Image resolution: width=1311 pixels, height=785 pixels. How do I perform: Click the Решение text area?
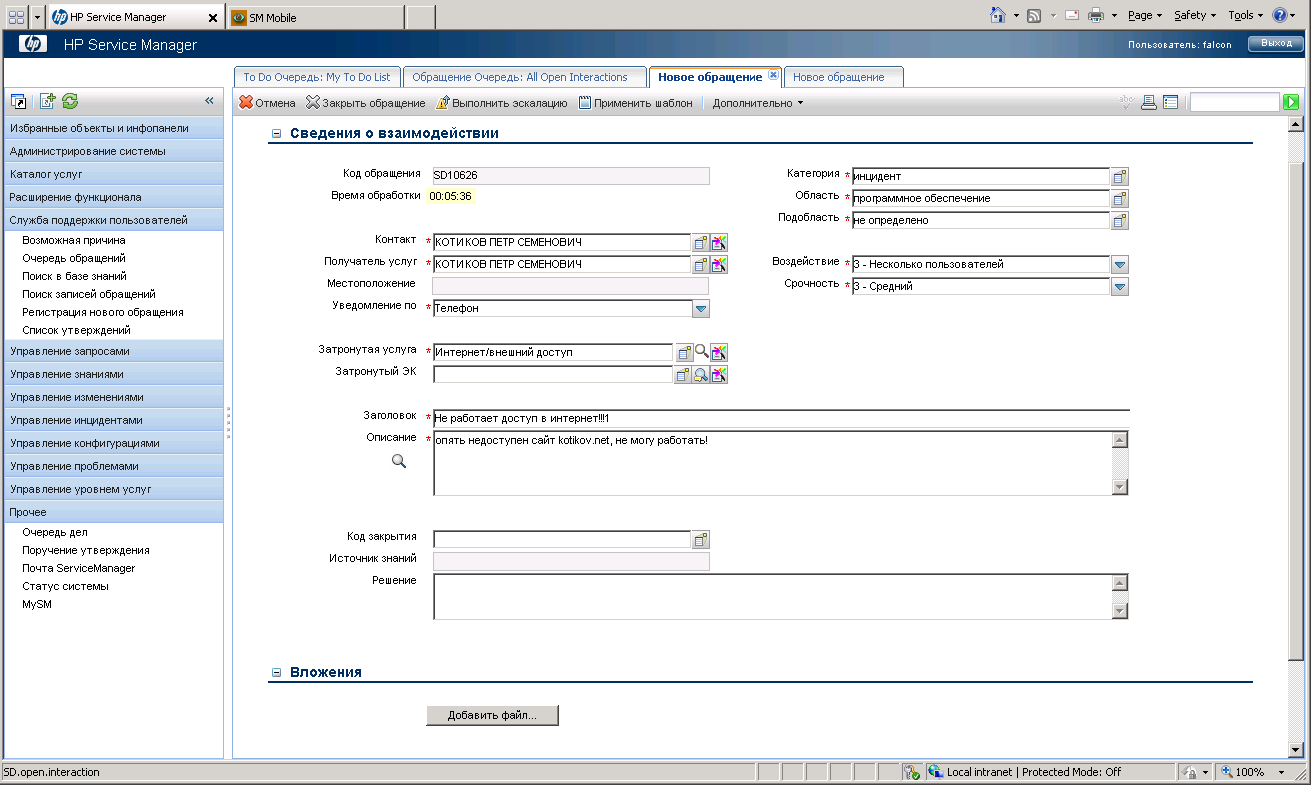pyautogui.click(x=772, y=597)
